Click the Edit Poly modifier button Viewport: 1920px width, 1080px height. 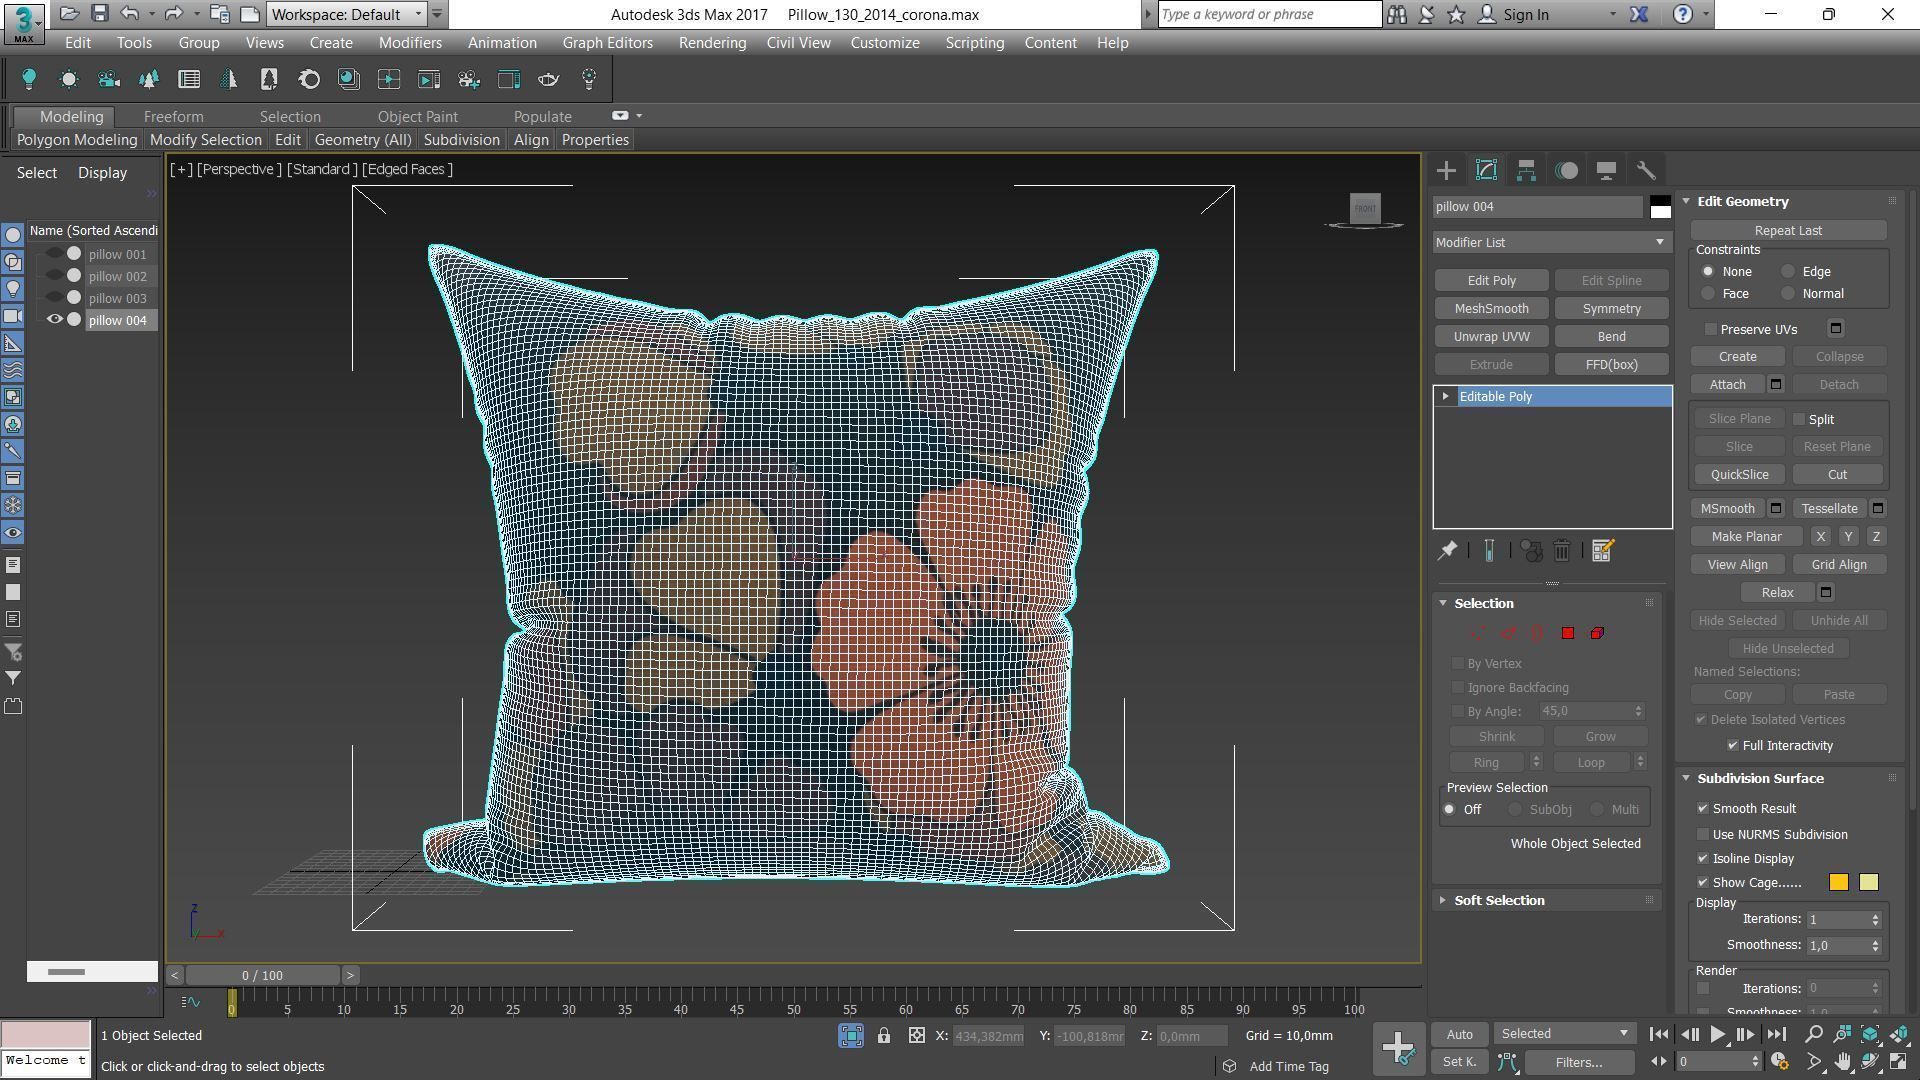(1491, 281)
